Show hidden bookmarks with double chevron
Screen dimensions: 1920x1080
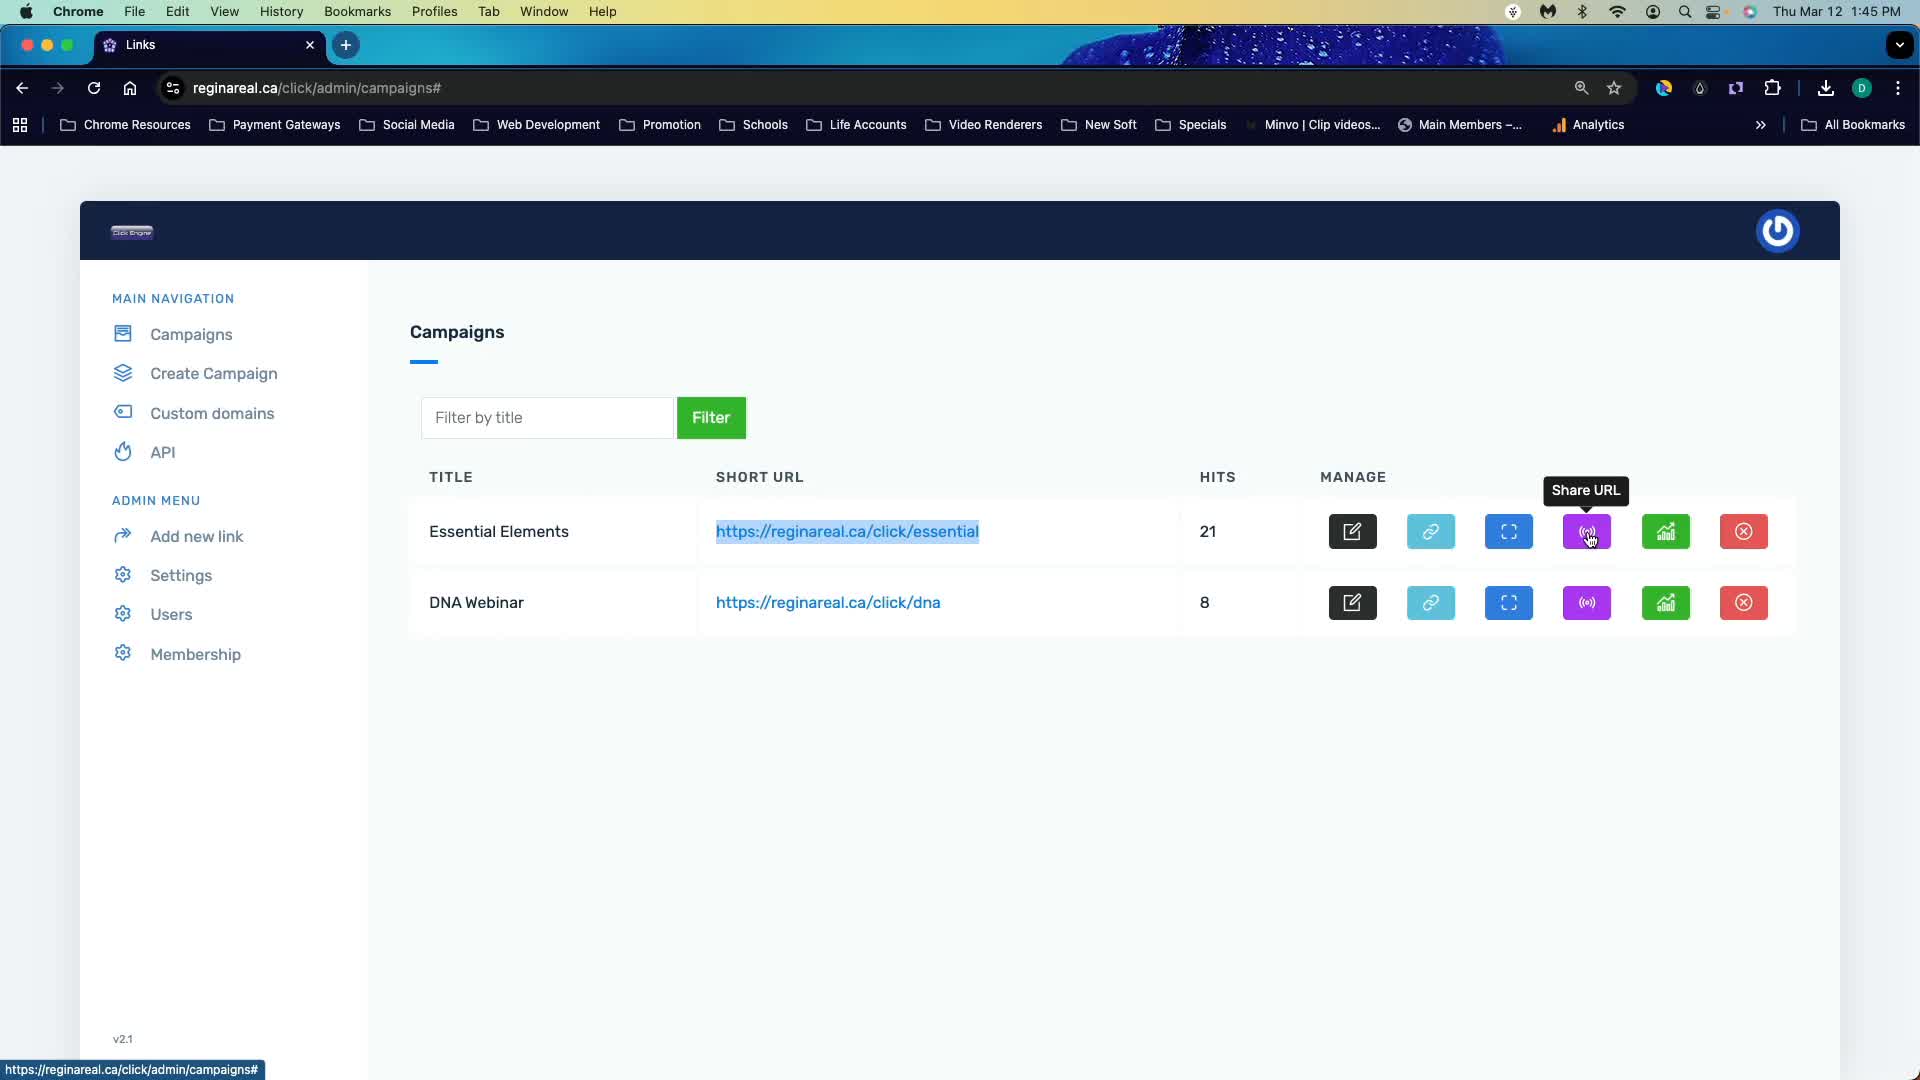click(1760, 125)
